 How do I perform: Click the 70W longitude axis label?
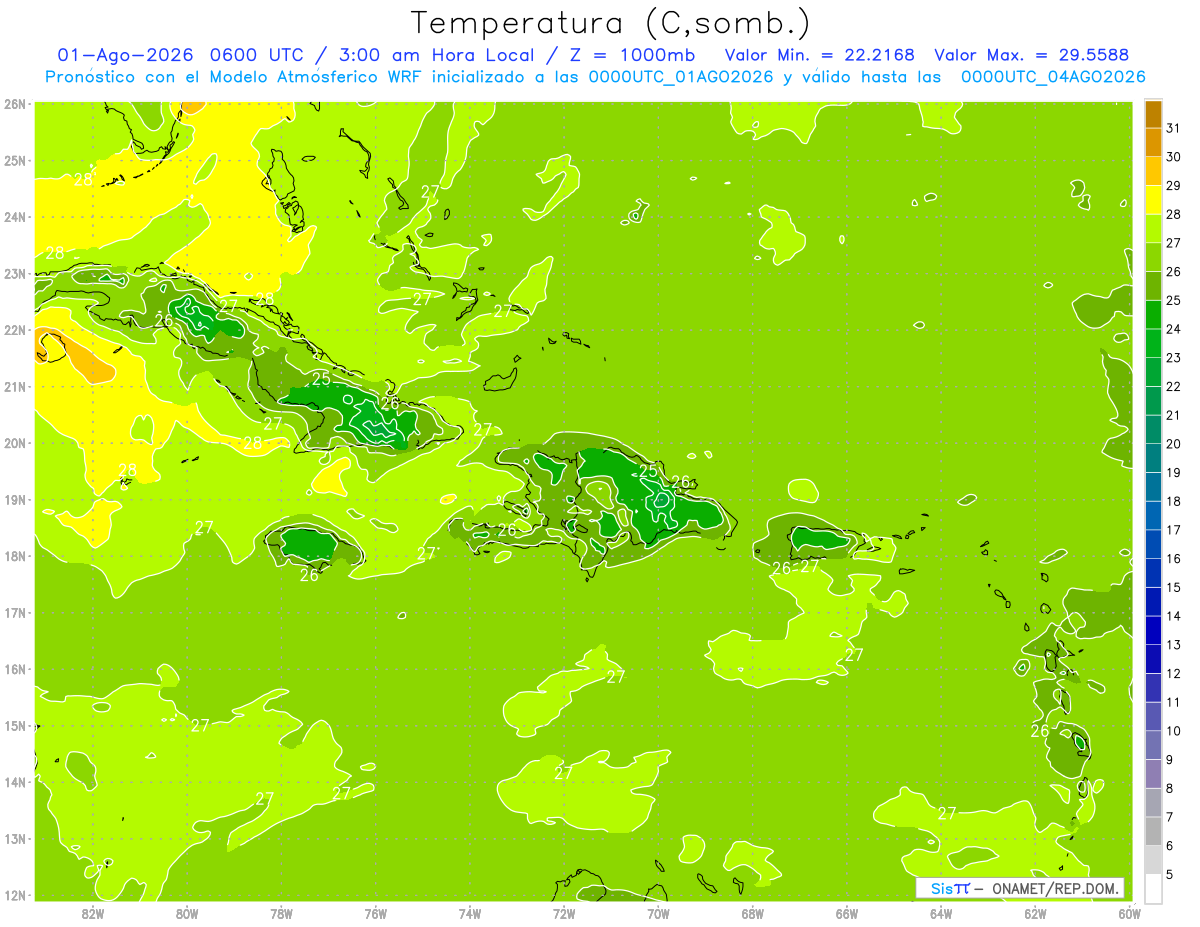658,913
